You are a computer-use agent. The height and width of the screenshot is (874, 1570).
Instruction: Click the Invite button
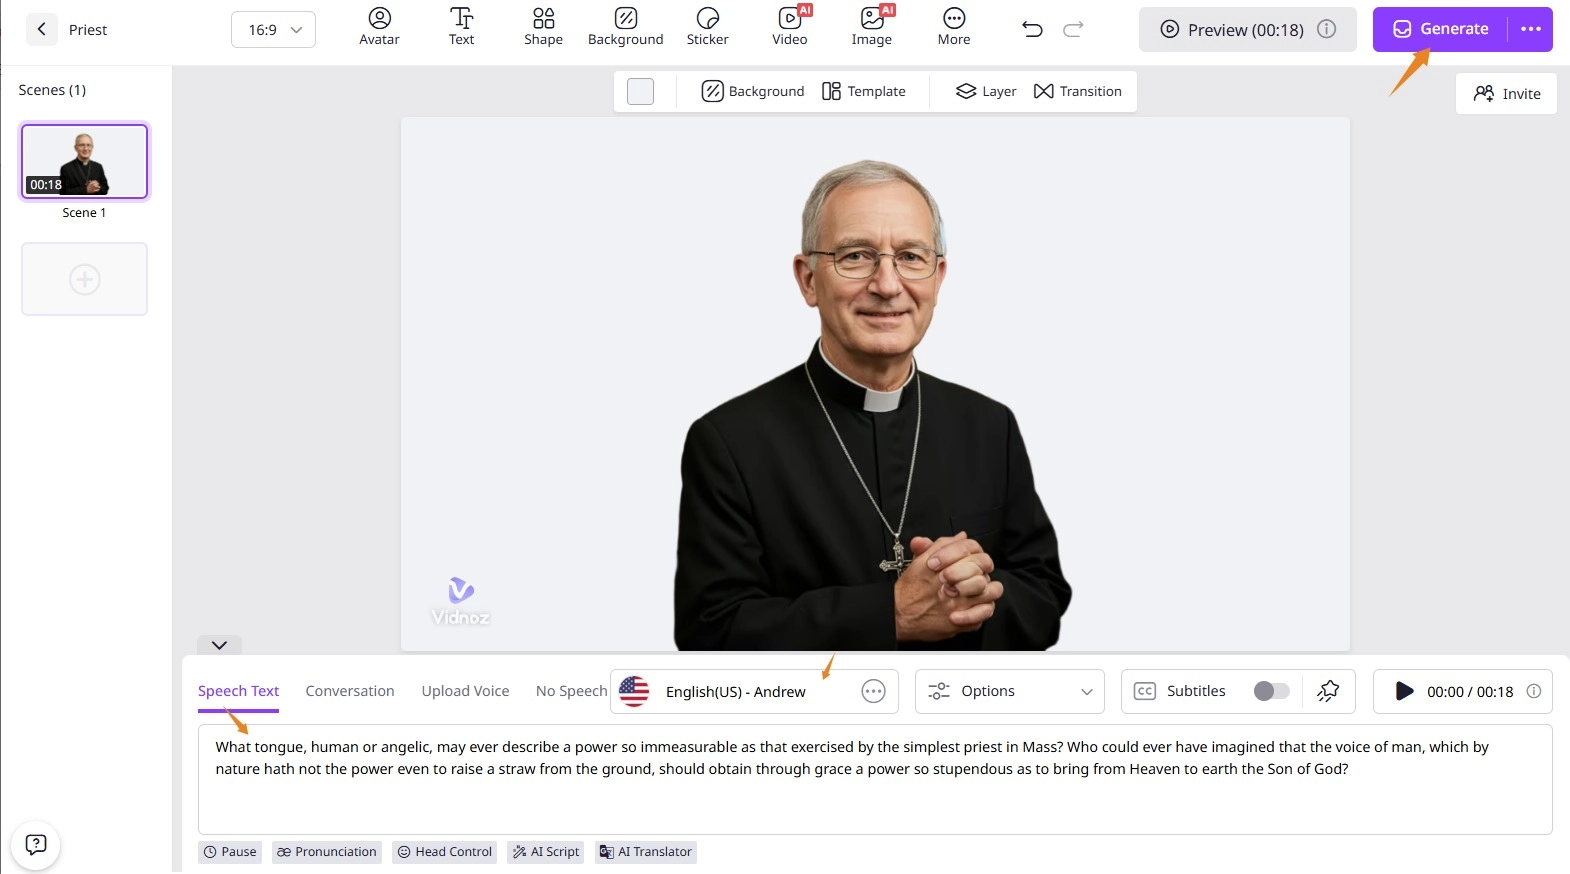[1506, 93]
